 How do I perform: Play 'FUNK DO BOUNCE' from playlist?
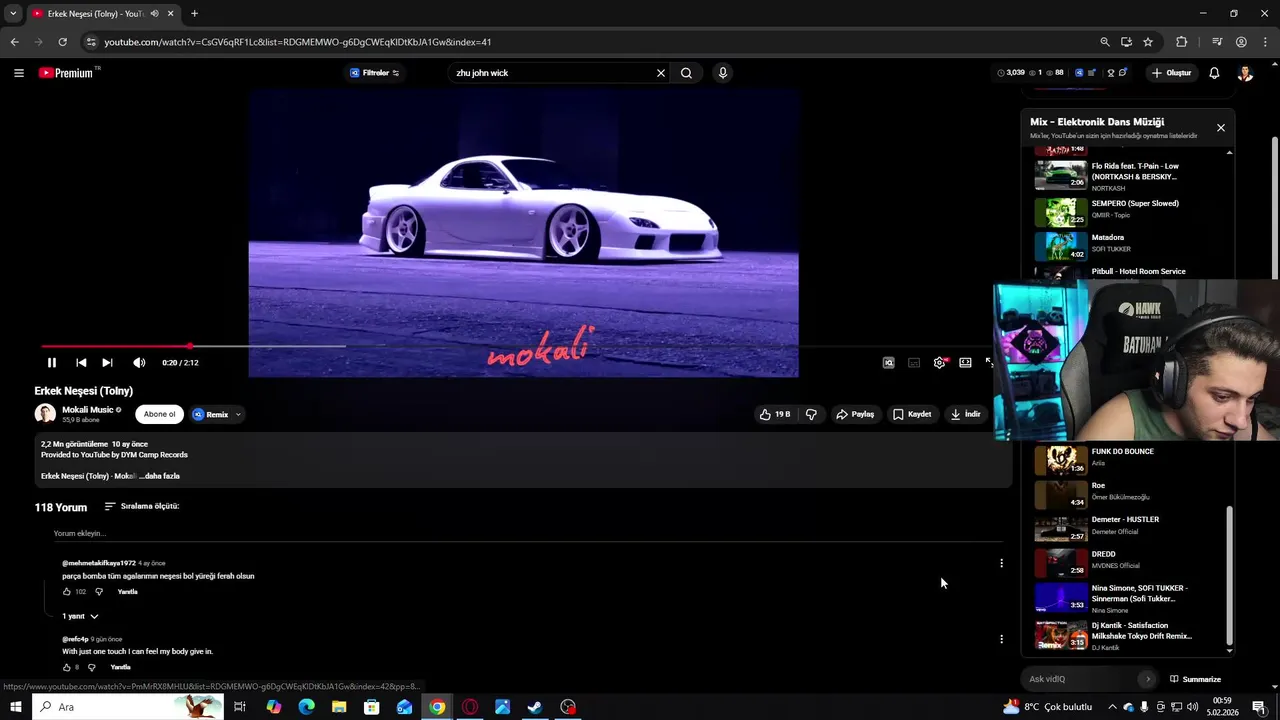click(1130, 459)
